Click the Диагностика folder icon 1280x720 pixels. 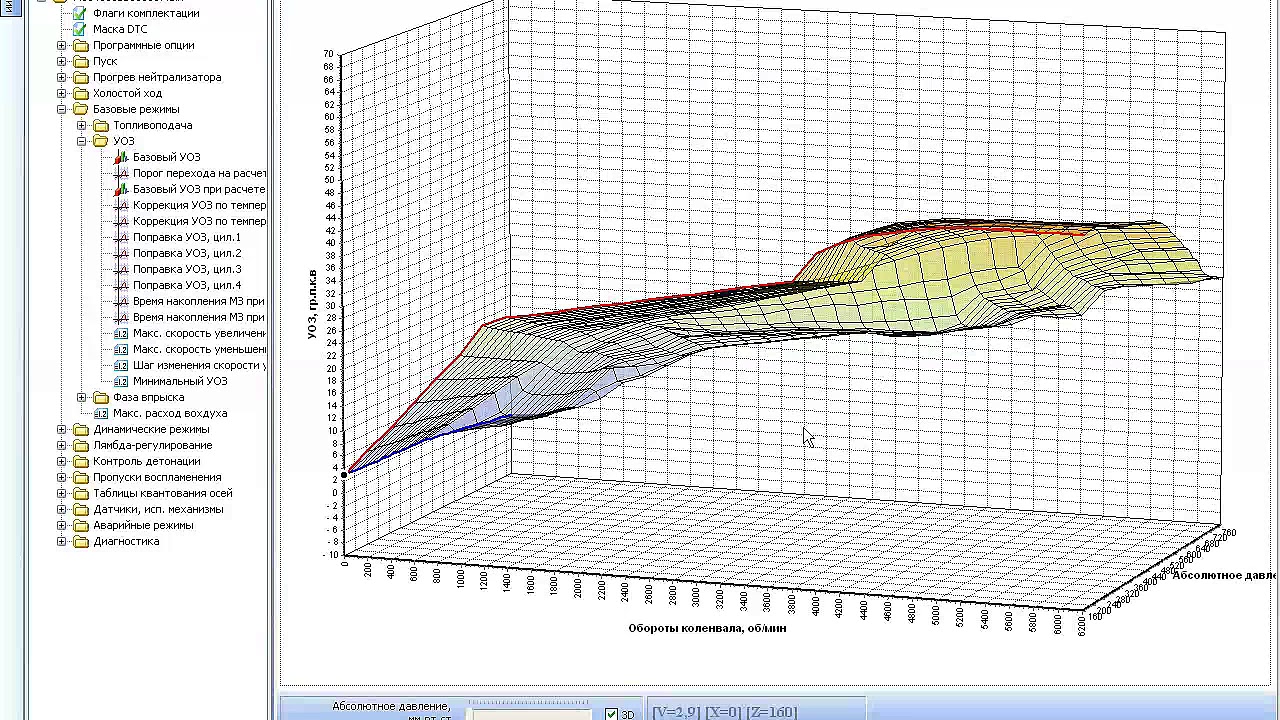point(81,541)
